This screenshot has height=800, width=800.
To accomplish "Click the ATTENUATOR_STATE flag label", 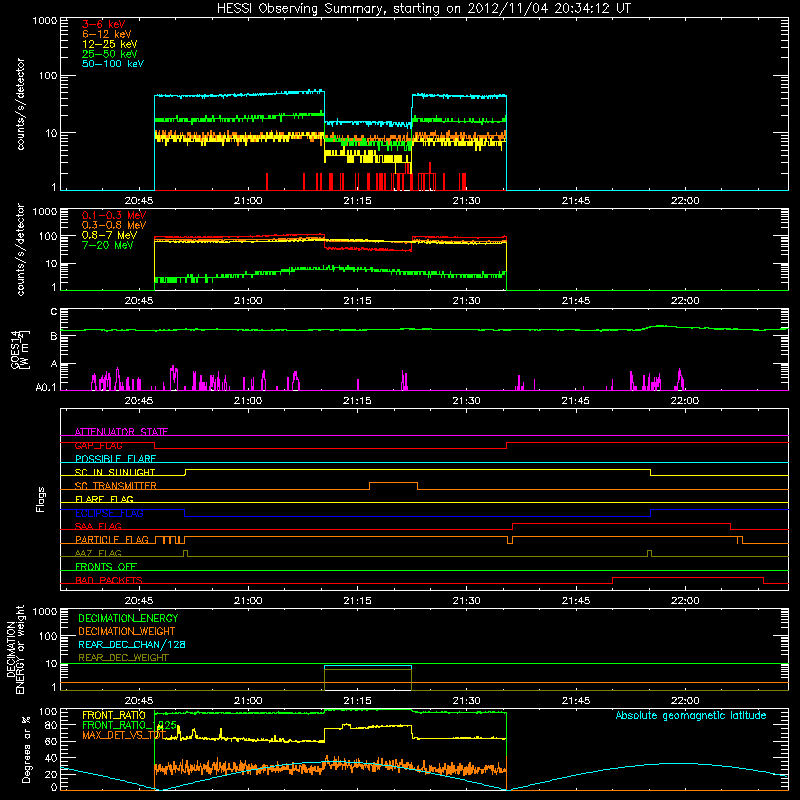I will click(121, 432).
